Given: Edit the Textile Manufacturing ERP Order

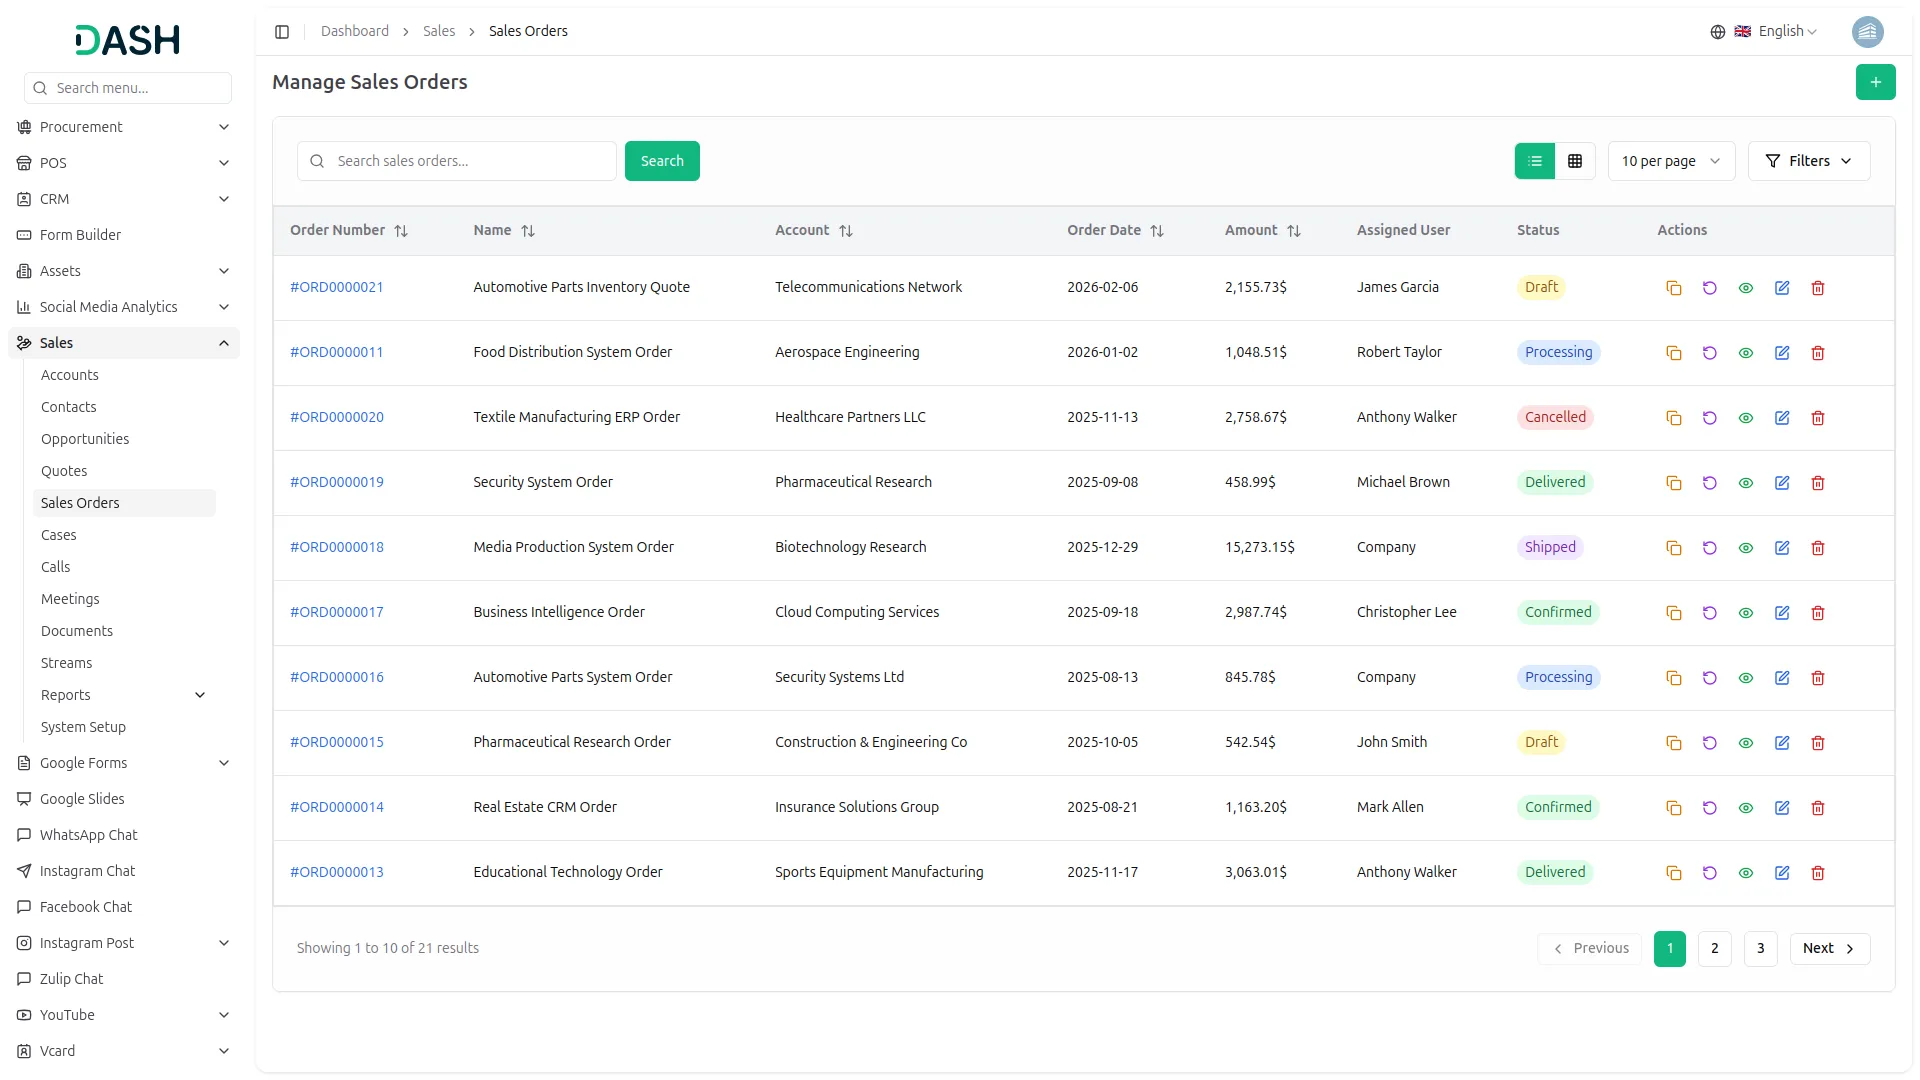Looking at the screenshot, I should [1782, 418].
